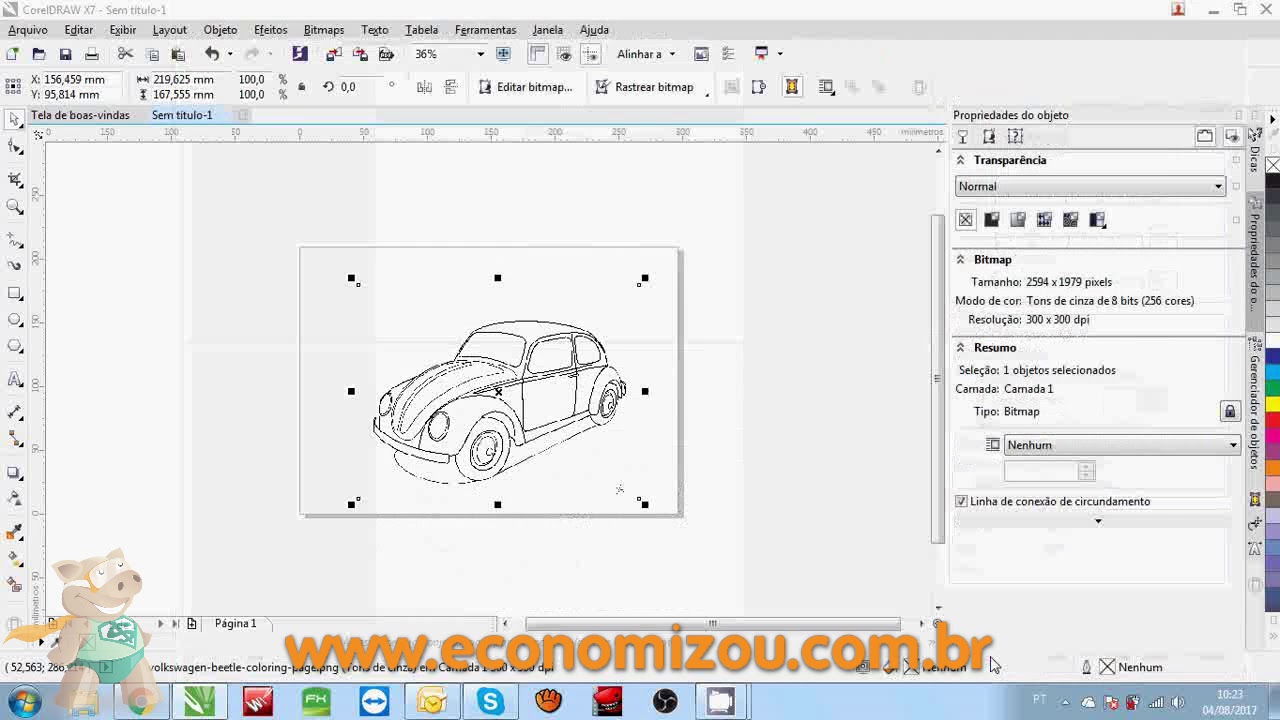Toggle scroll/tabs mode in properties docker

point(1205,136)
